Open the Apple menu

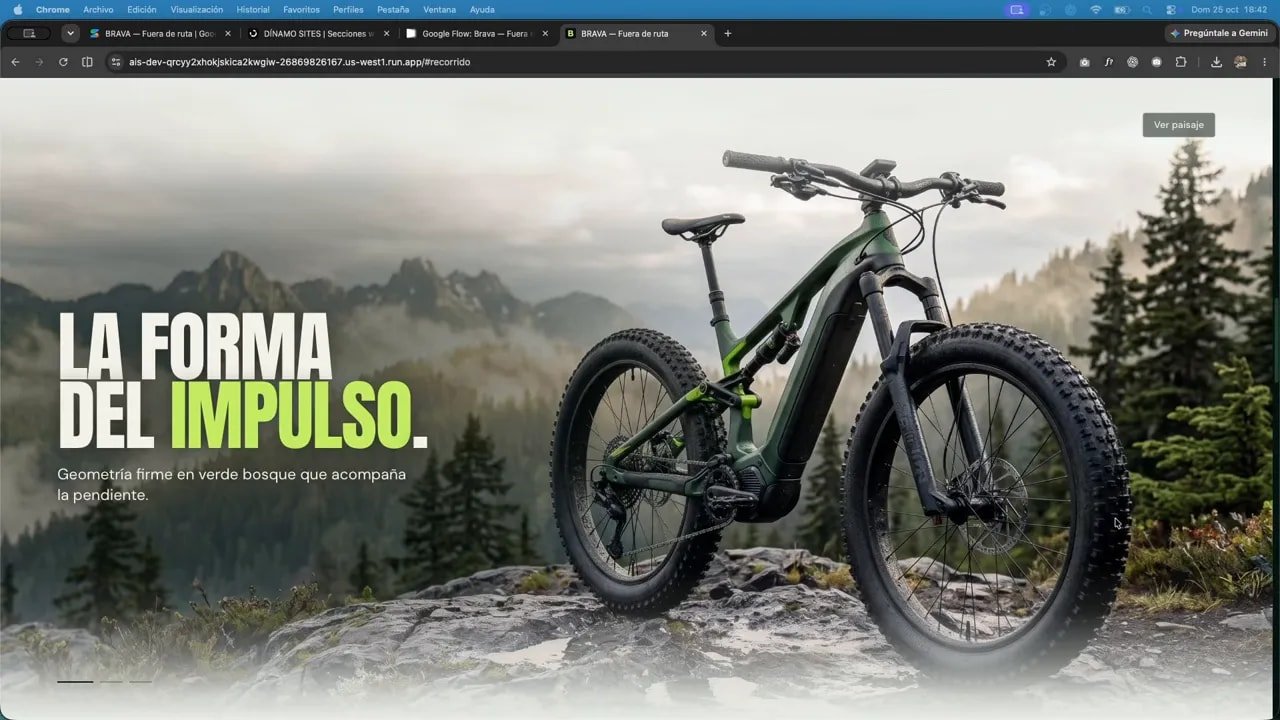coord(17,9)
